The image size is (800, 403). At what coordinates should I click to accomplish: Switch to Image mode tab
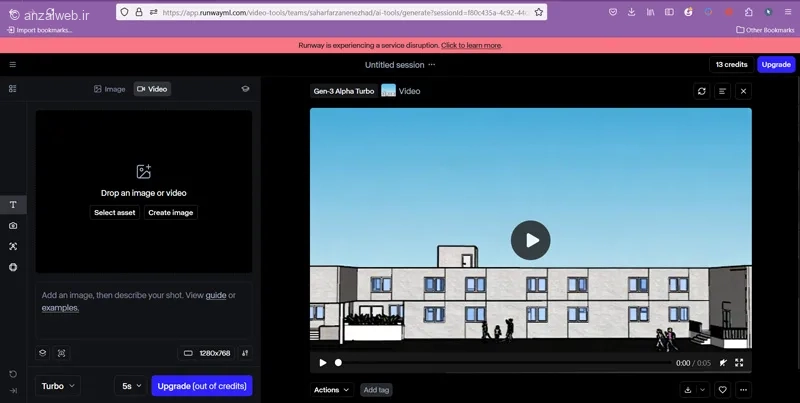point(109,89)
